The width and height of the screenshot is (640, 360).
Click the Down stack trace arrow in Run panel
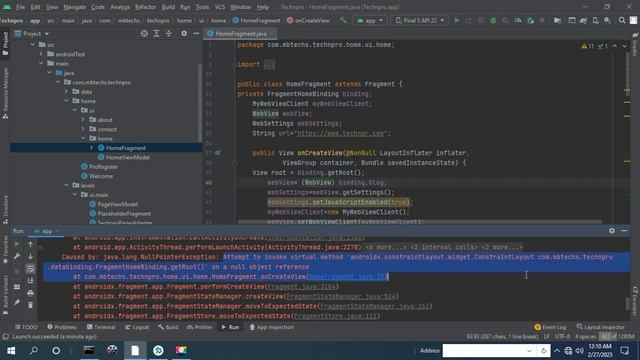pos(30,256)
